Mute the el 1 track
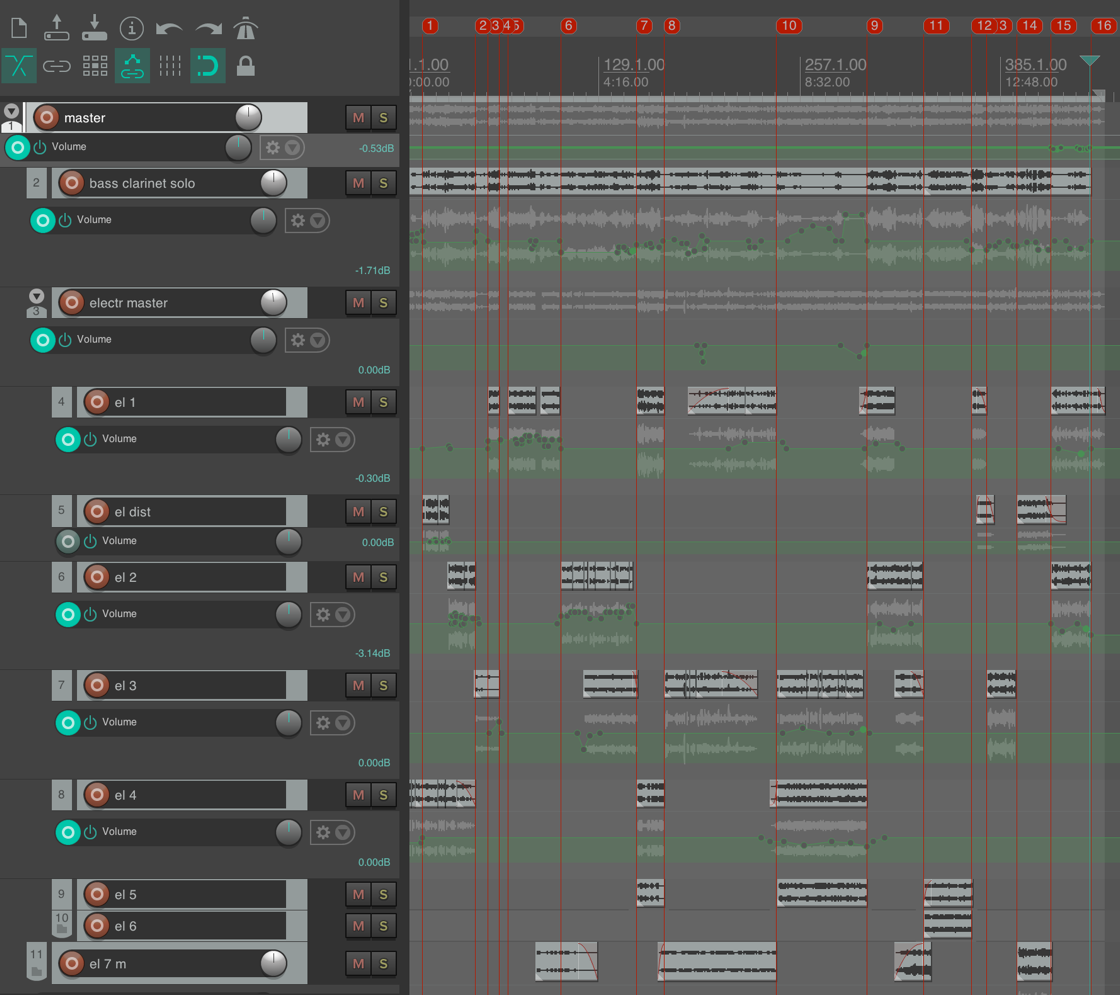Screen dimensions: 1120x995 pyautogui.click(x=358, y=402)
